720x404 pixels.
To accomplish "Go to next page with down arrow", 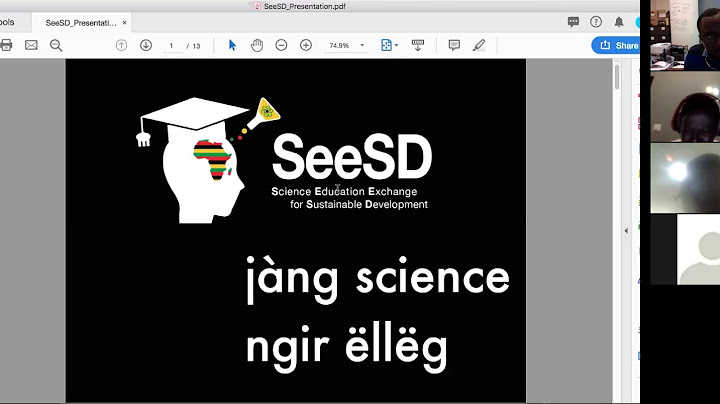I will (146, 45).
